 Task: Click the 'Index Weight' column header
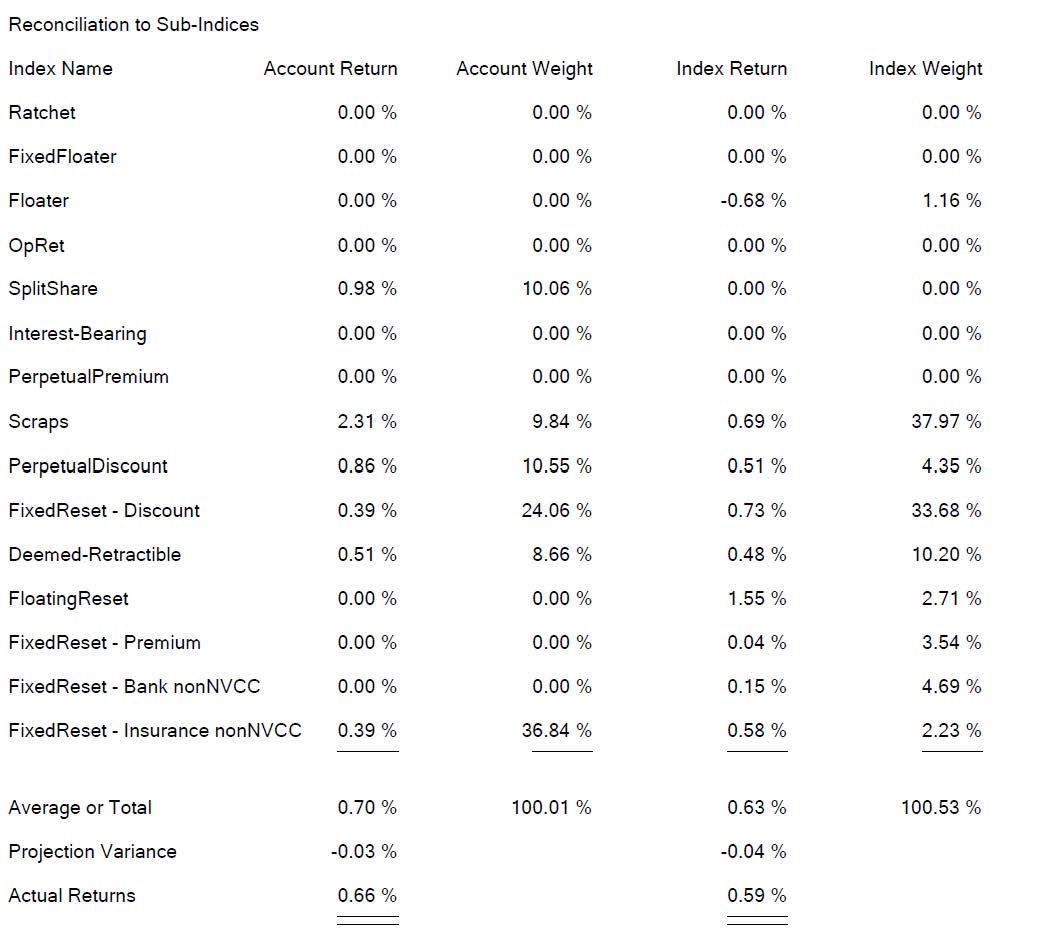click(925, 69)
